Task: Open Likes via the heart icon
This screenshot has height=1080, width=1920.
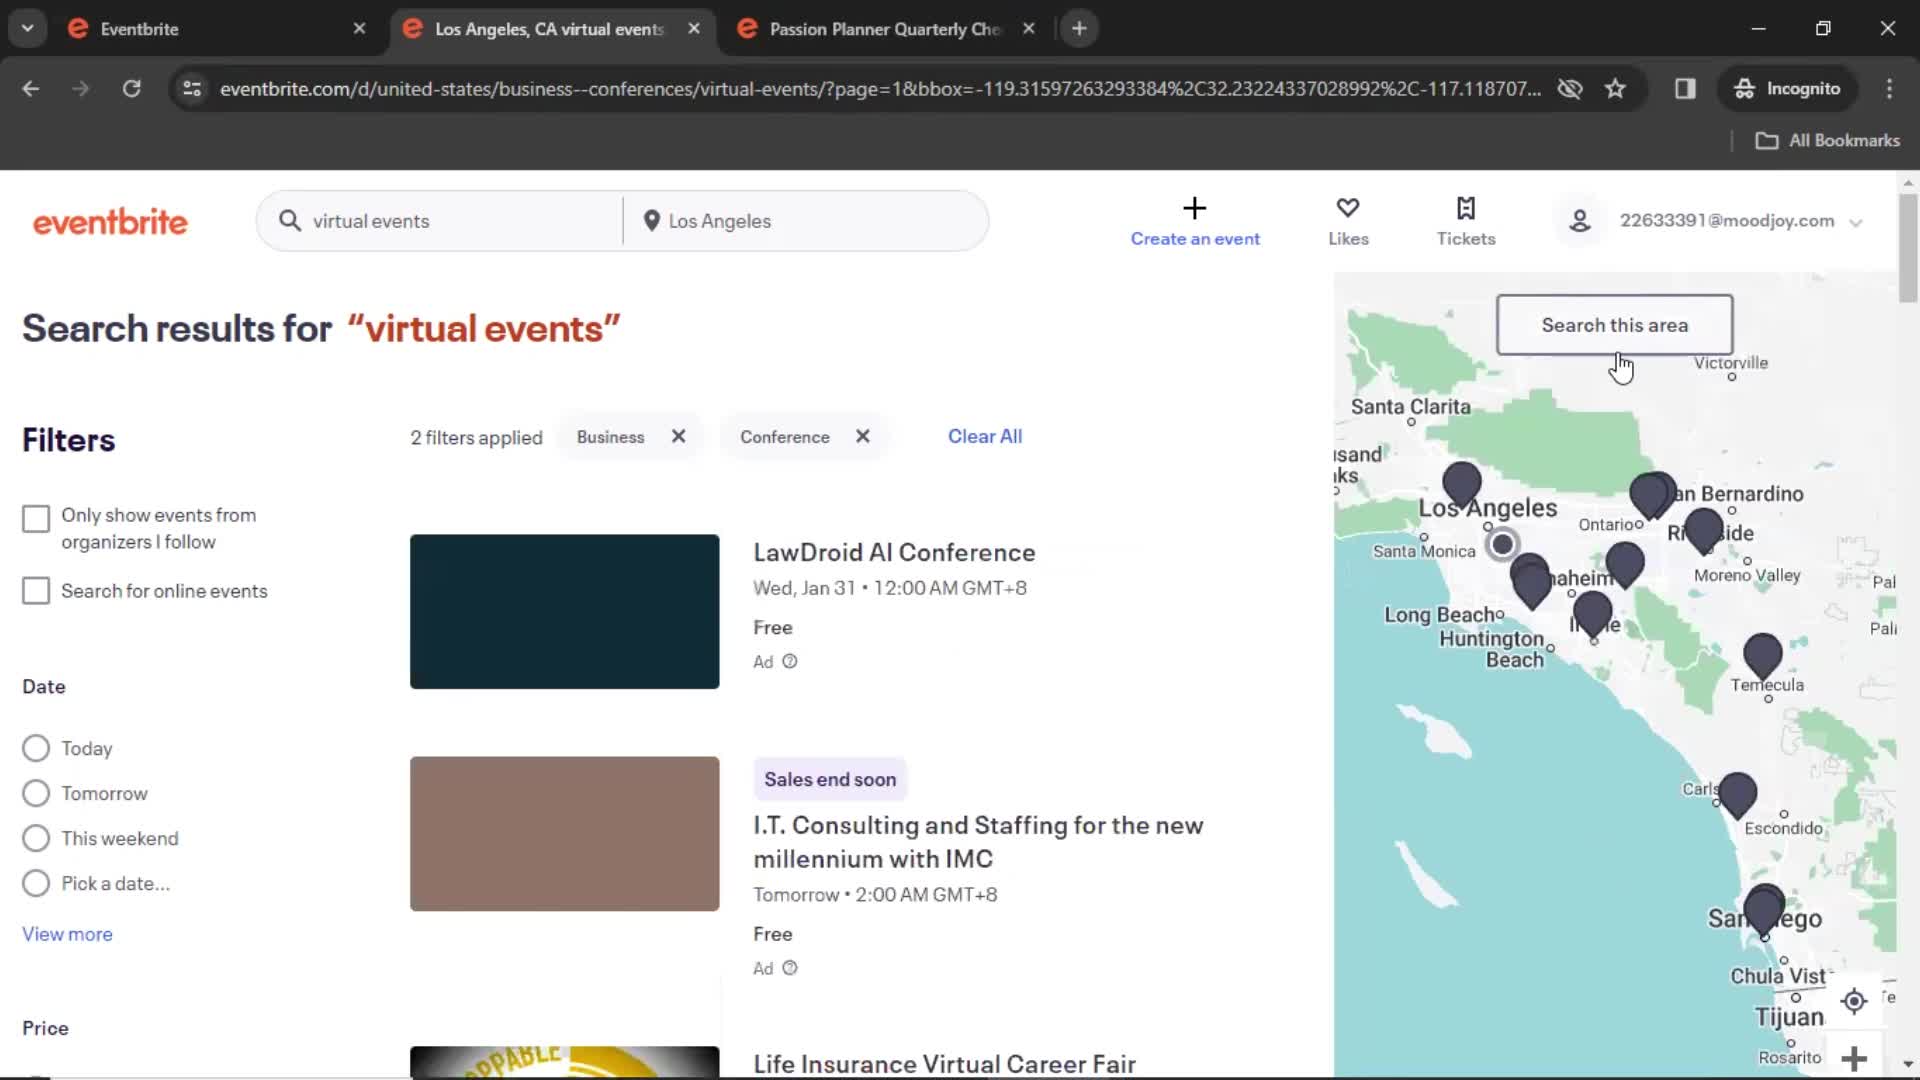Action: coord(1348,208)
